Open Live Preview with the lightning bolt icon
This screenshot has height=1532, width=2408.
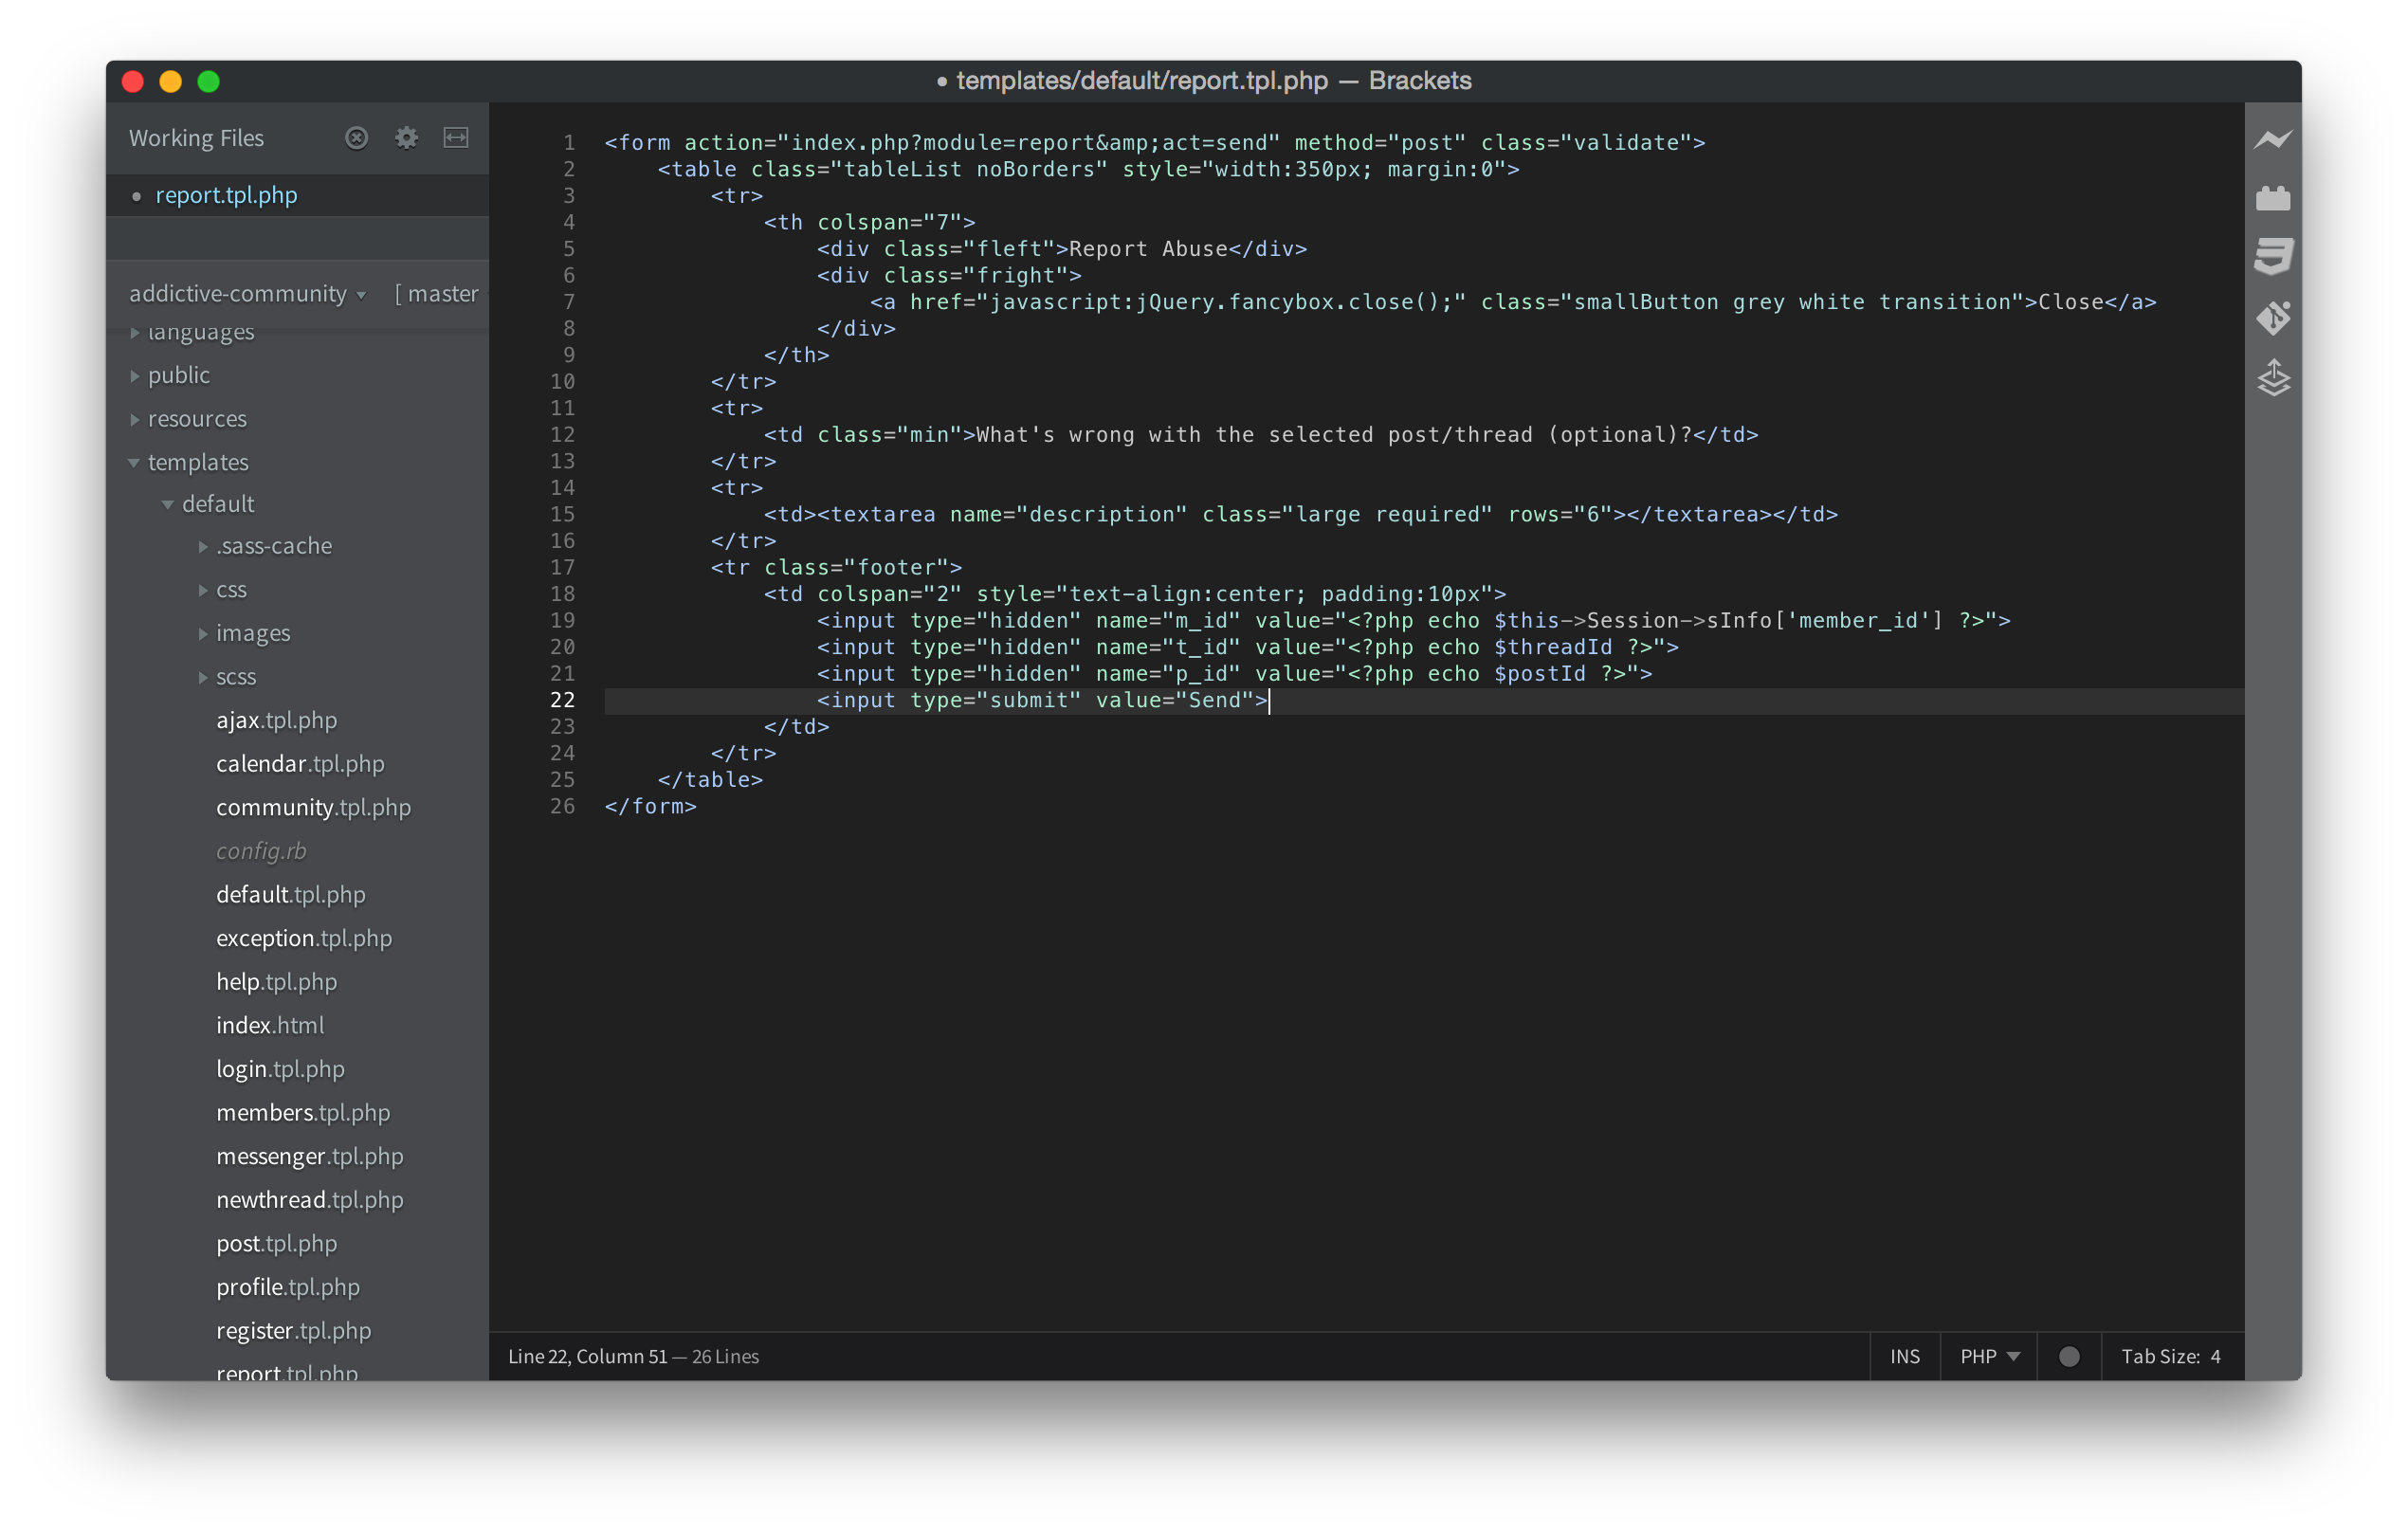click(x=2272, y=139)
